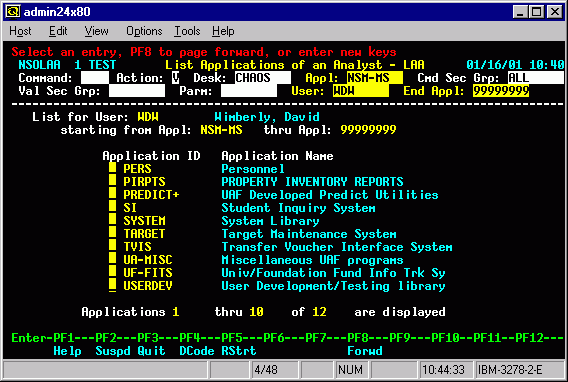Image resolution: width=568 pixels, height=382 pixels.
Task: Click Transfer Voucher Interface System name
Action: pos(337,247)
